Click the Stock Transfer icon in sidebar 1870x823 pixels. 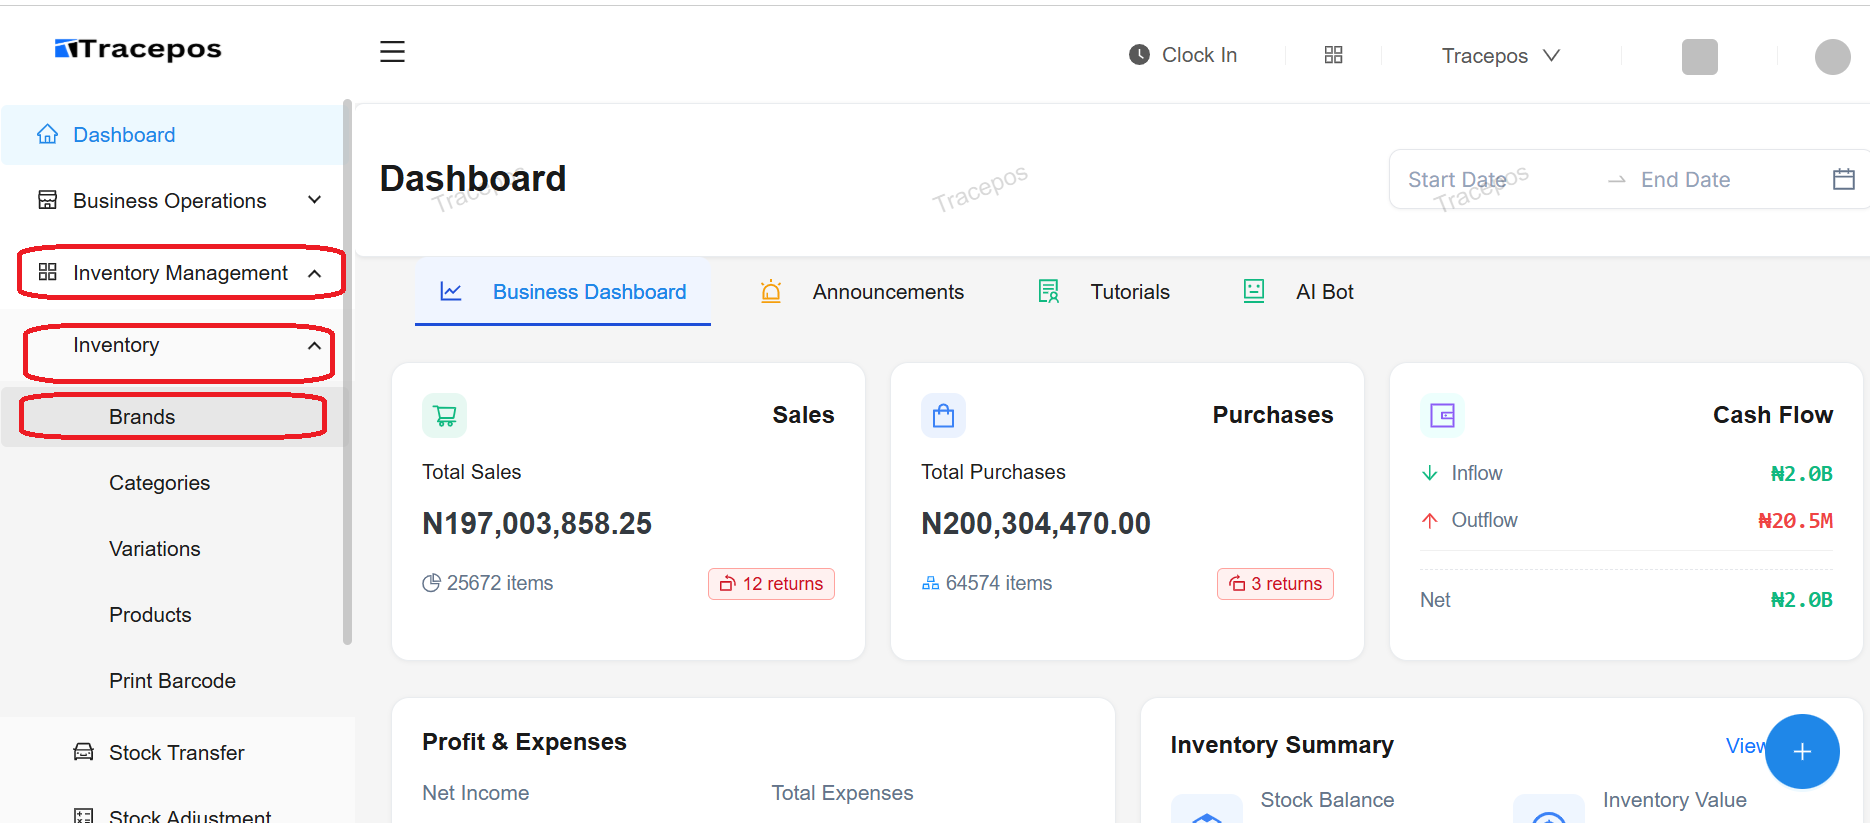tap(84, 752)
